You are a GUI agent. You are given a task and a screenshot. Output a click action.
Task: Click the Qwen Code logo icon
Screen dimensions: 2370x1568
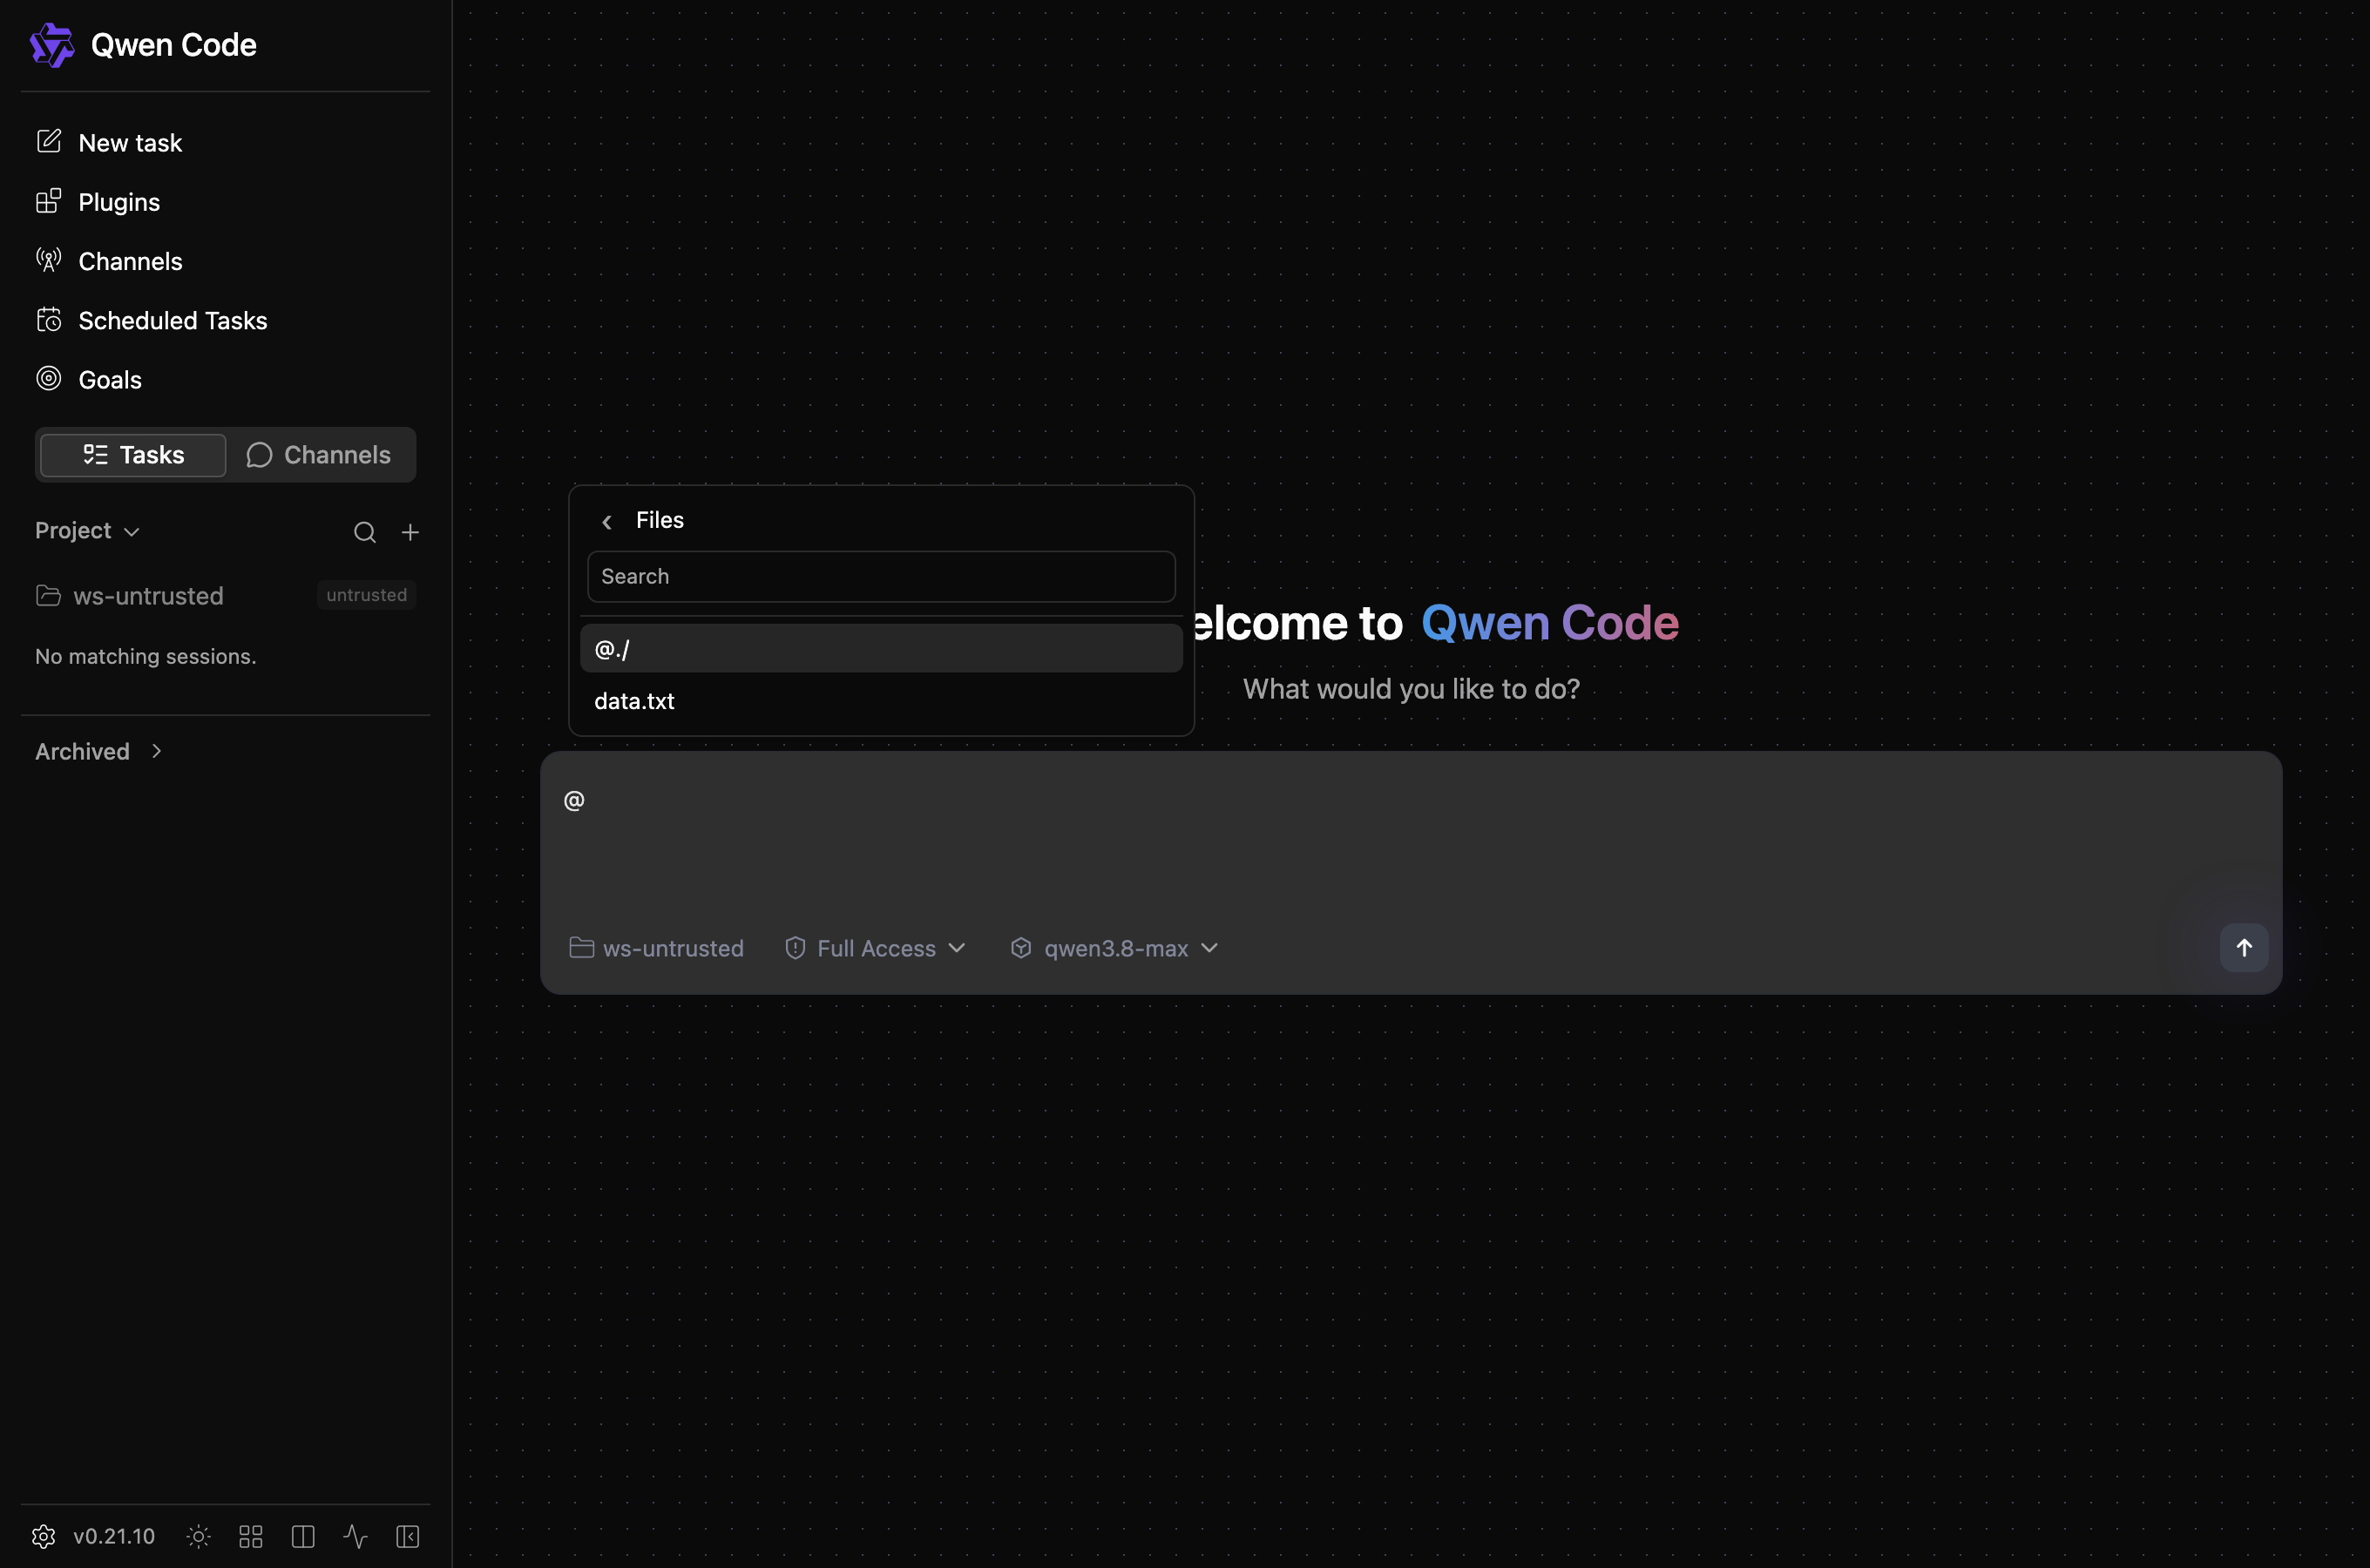52,45
